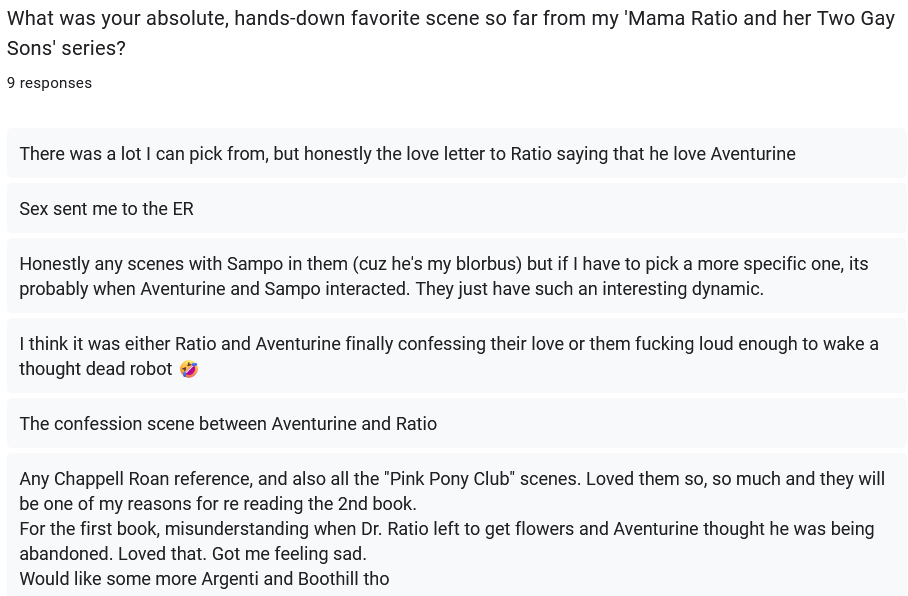908x596 pixels.
Task: Click the "9 responses" count text
Action: click(x=49, y=83)
